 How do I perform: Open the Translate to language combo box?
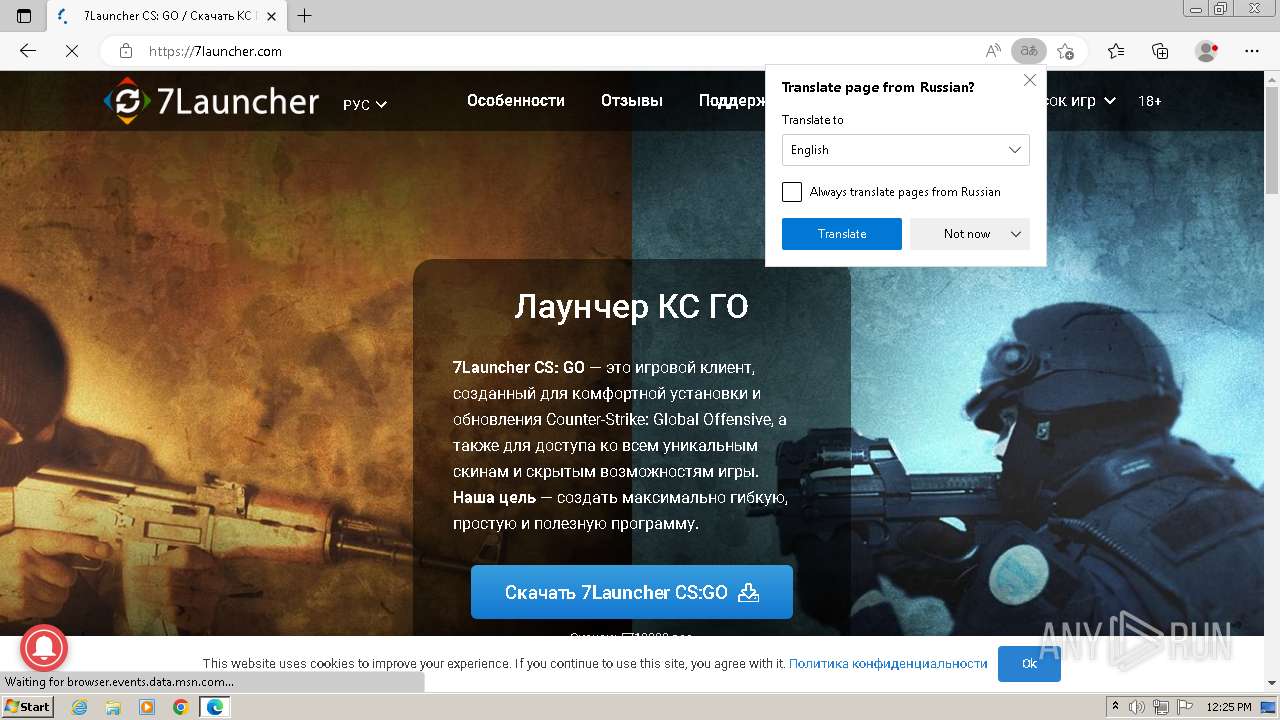coord(905,150)
